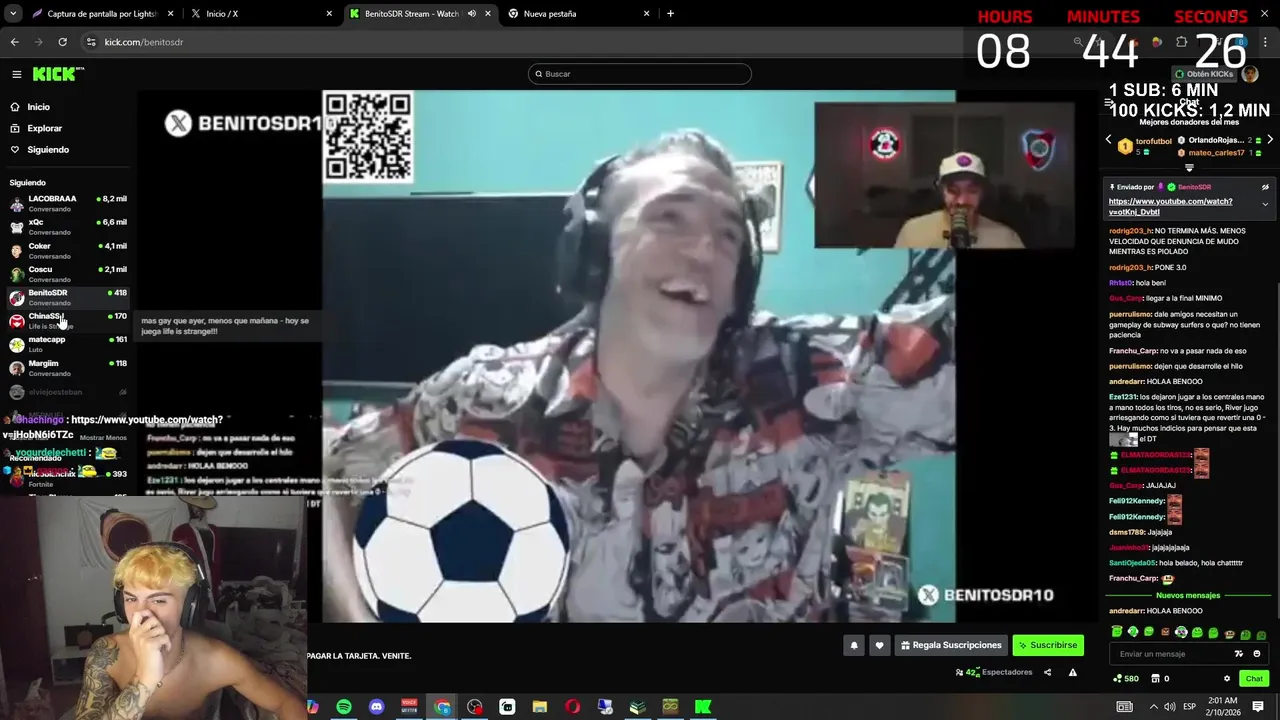Open Spotify from the taskbar
The width and height of the screenshot is (1280, 720).
344,707
